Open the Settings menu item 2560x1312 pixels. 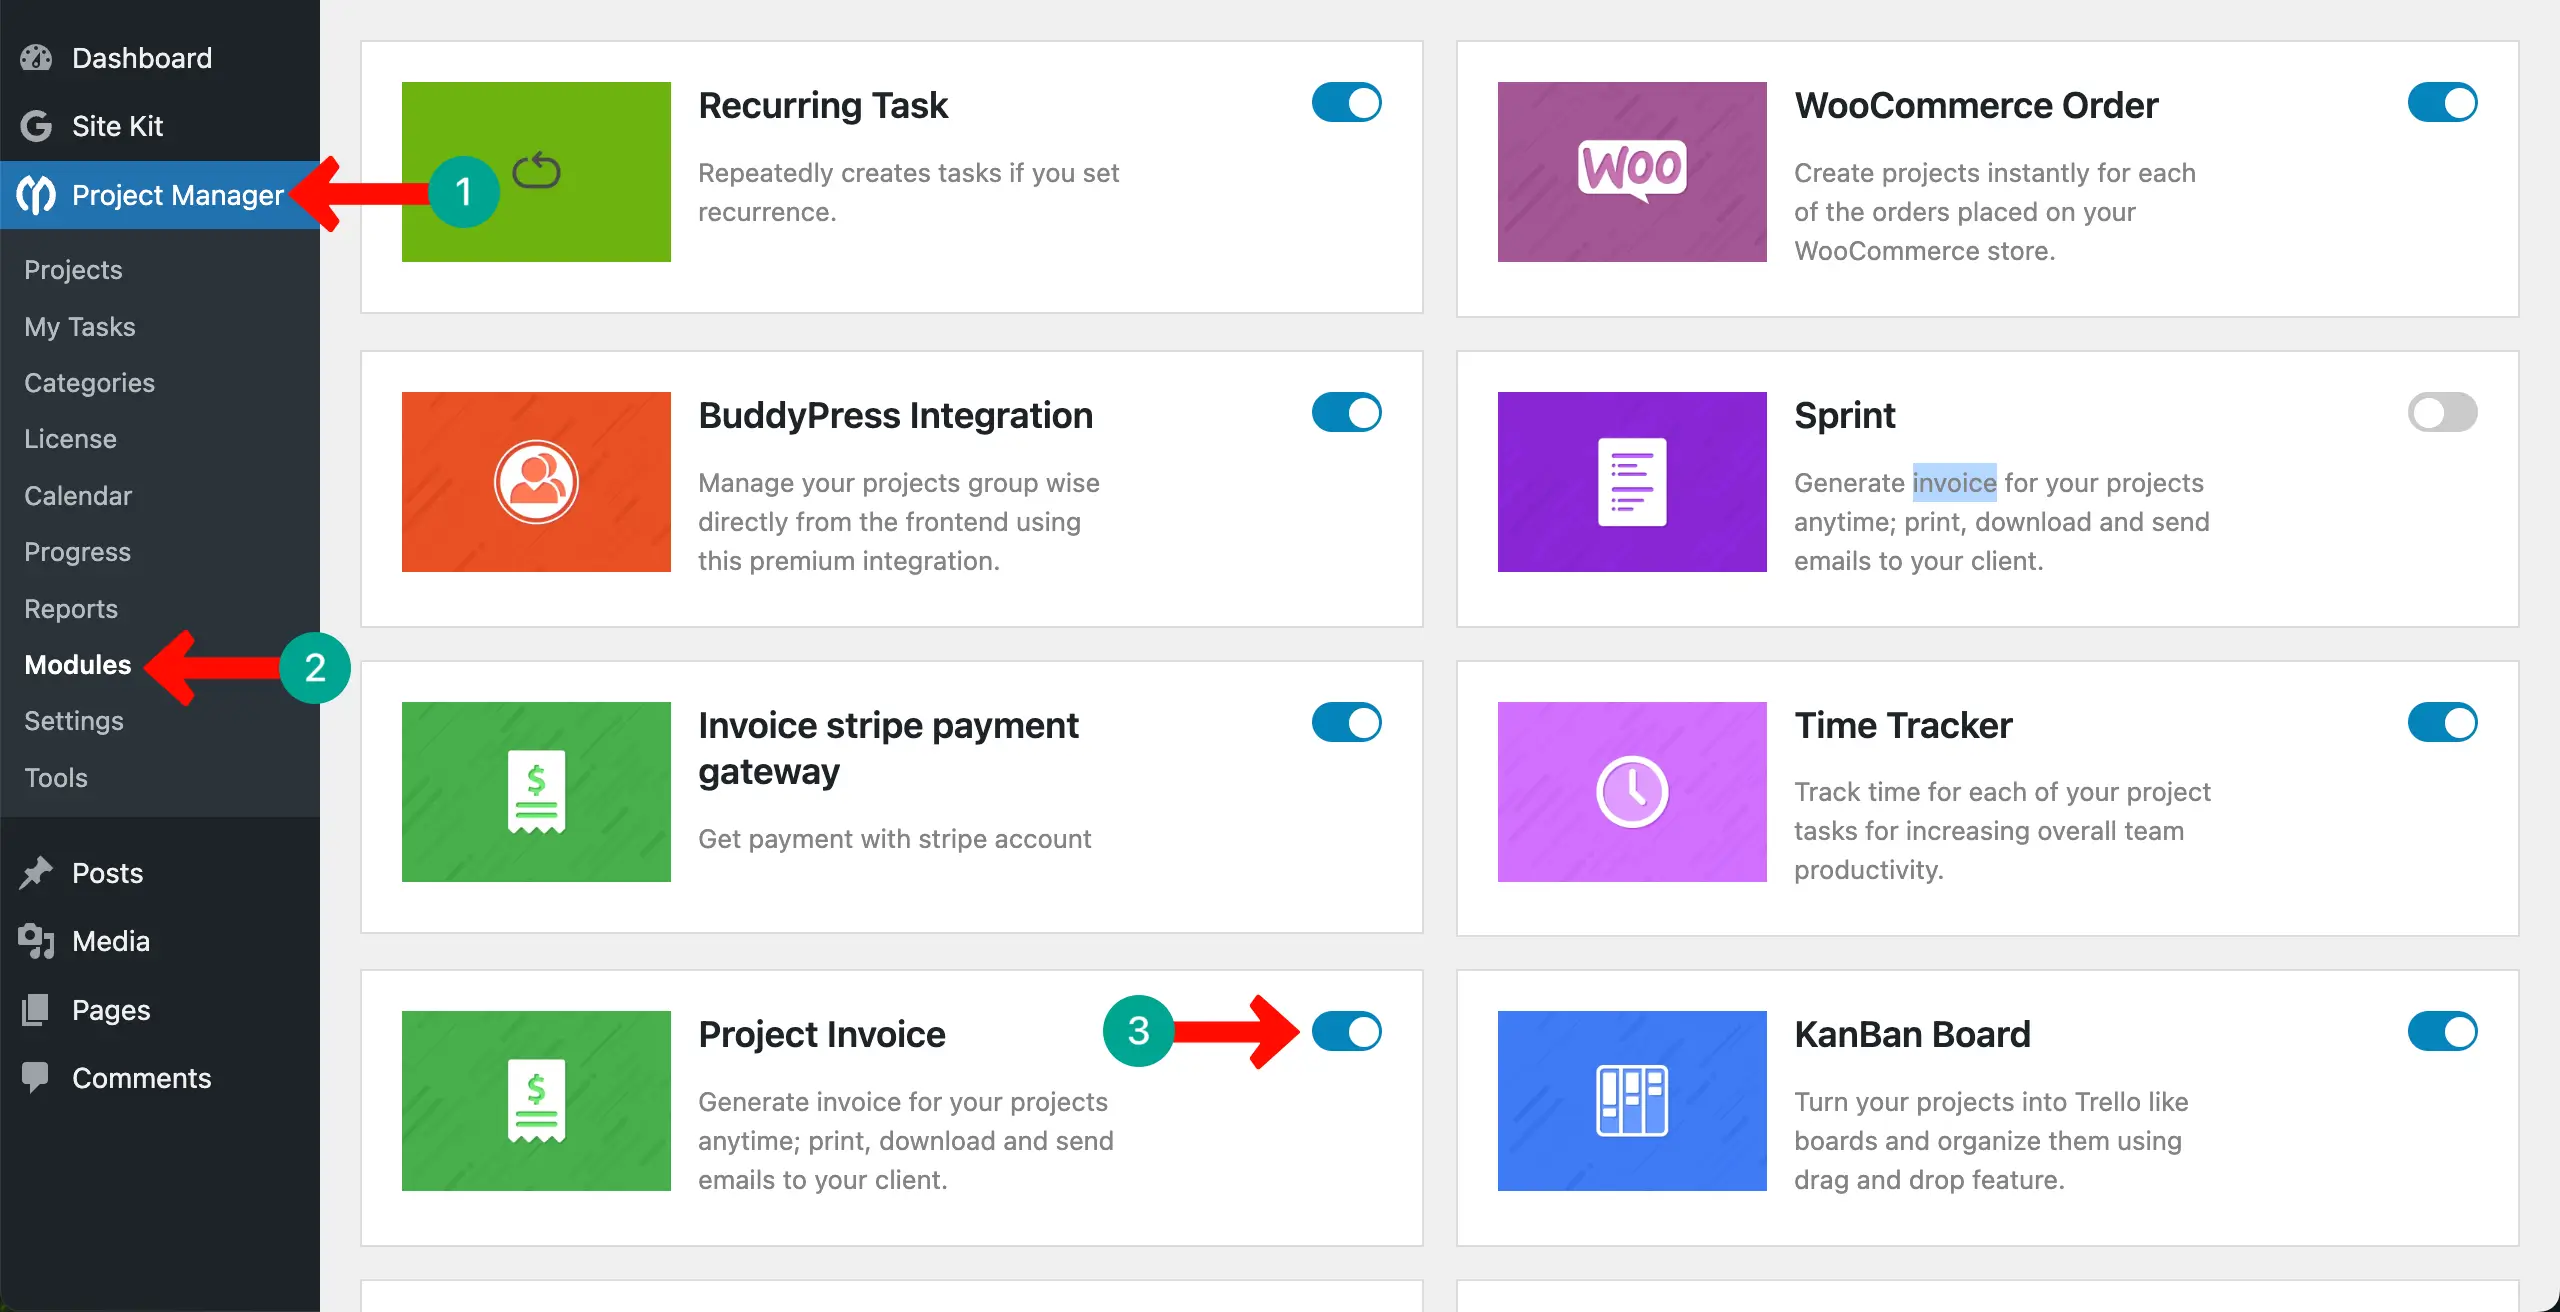coord(74,721)
